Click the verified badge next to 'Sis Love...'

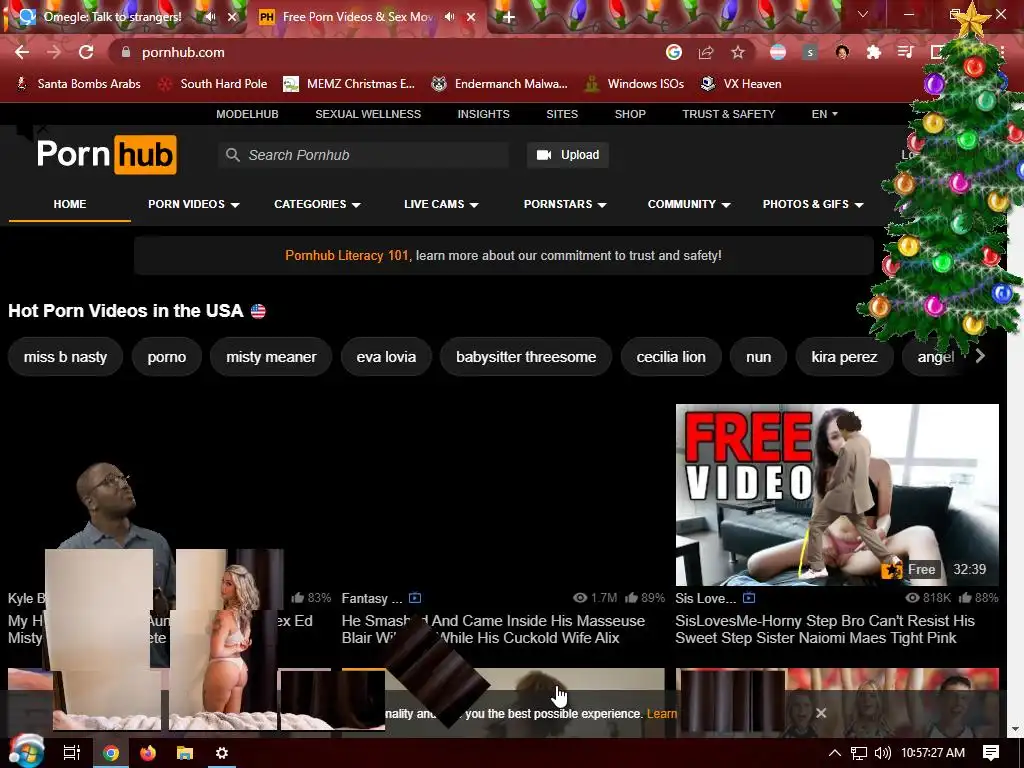(x=749, y=598)
